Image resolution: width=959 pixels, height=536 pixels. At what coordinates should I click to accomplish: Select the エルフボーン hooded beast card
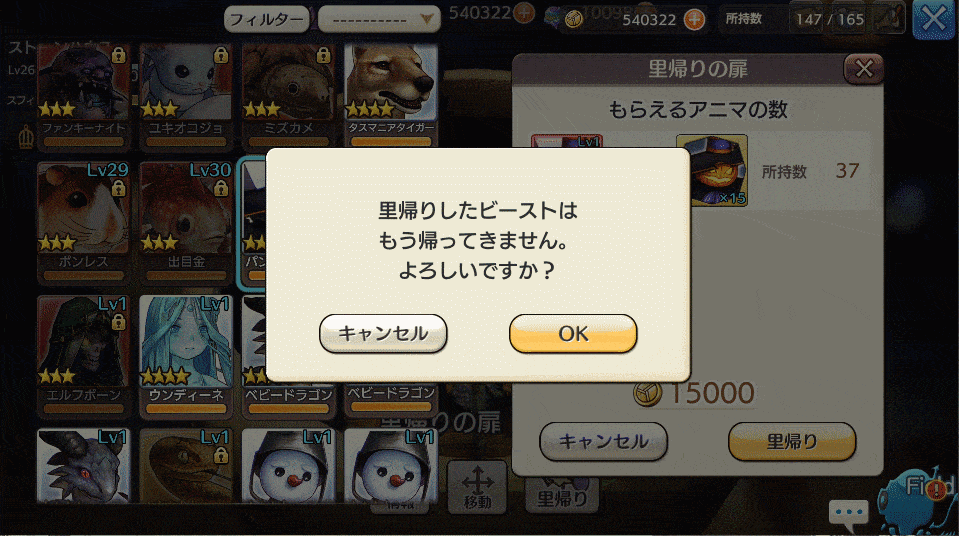[84, 355]
